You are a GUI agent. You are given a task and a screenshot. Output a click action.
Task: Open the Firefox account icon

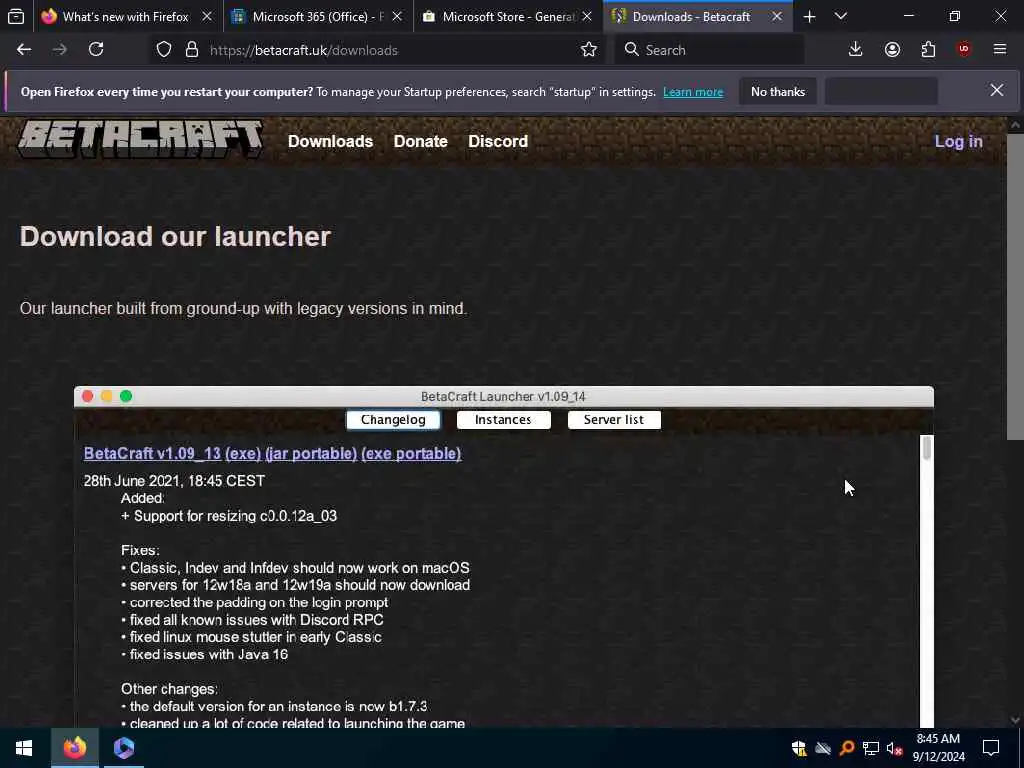[x=892, y=50]
